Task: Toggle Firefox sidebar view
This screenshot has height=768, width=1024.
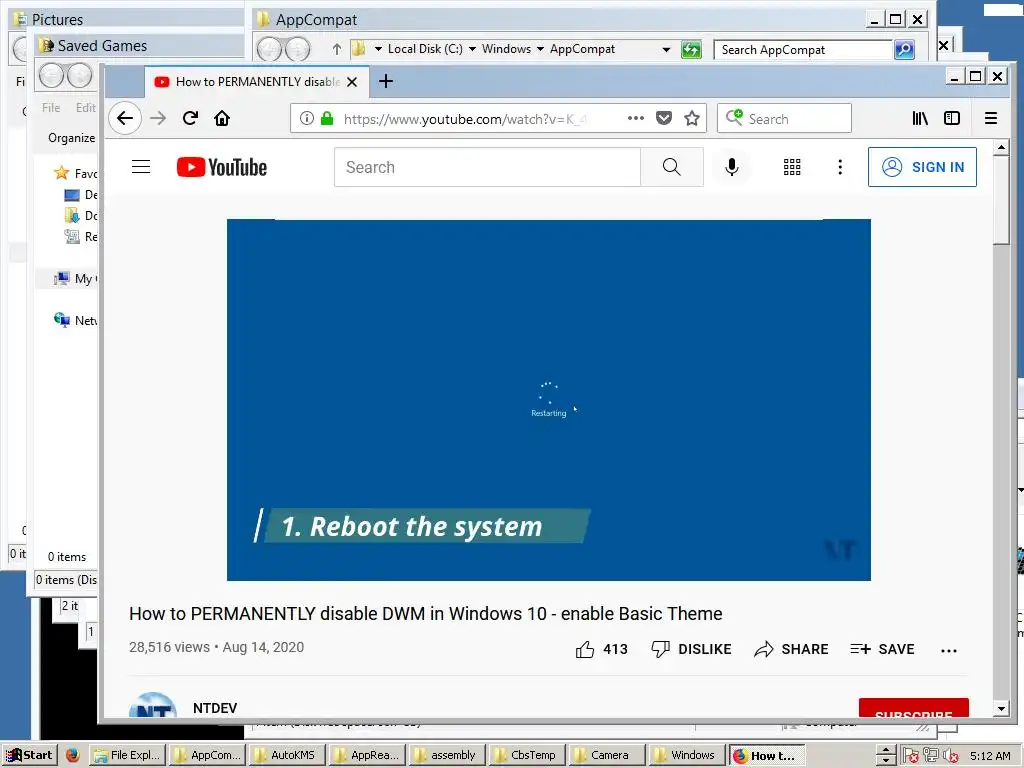Action: (952, 118)
